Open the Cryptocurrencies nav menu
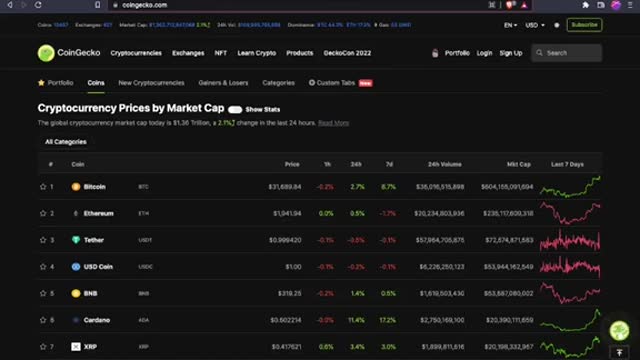The height and width of the screenshot is (360, 640). [136, 53]
